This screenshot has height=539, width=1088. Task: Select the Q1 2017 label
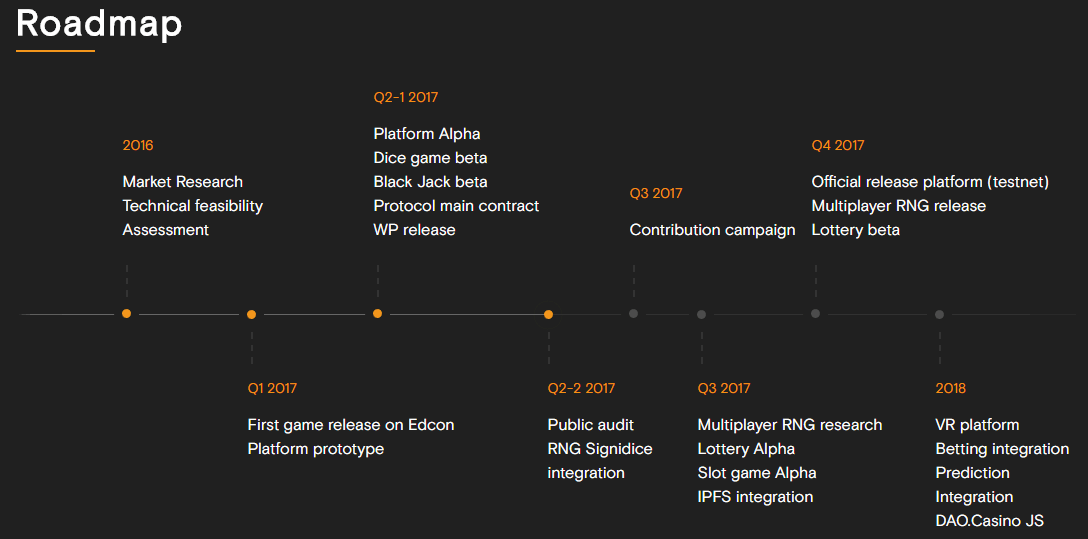[272, 389]
